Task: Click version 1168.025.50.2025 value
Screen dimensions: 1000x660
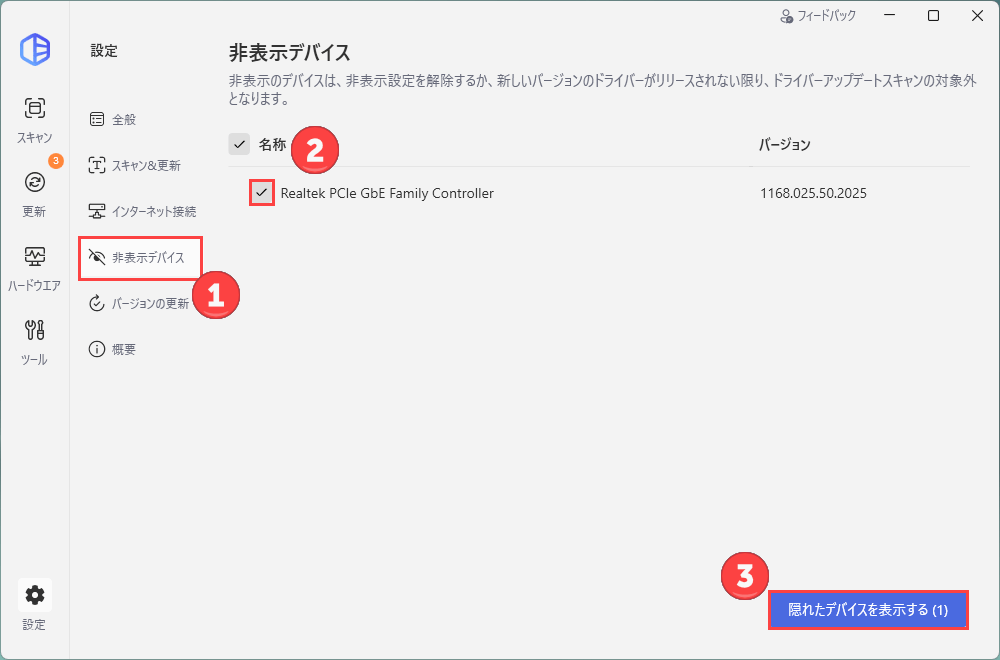Action: coord(813,193)
